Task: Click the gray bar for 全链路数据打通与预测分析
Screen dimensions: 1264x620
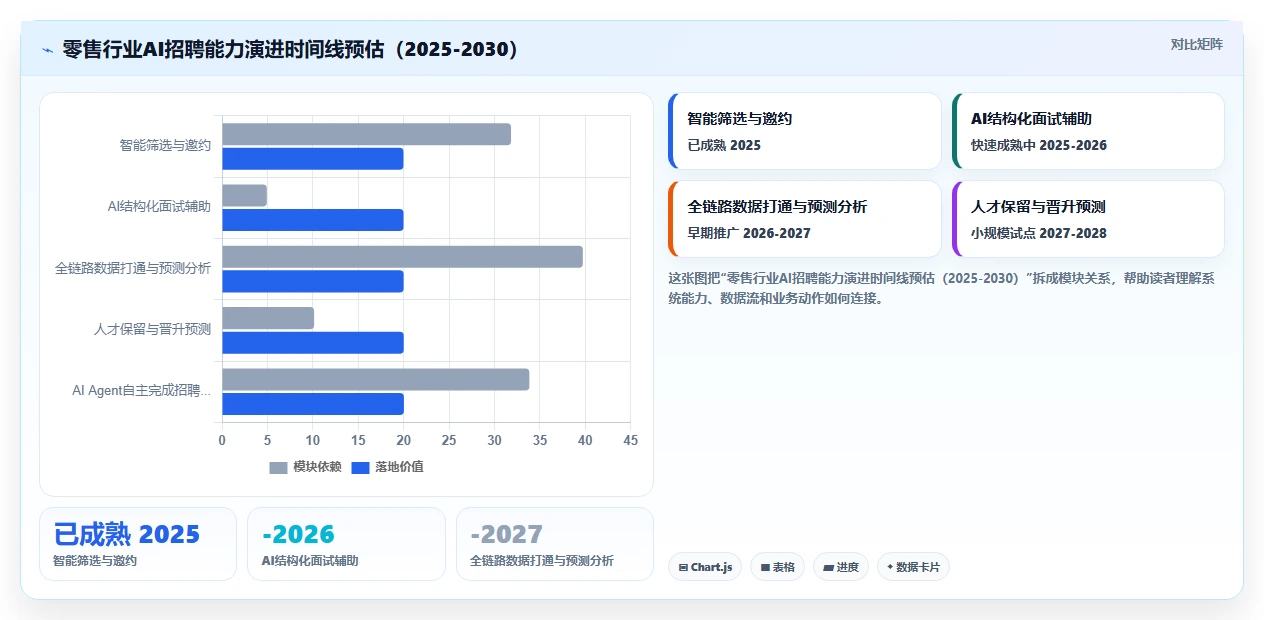Action: point(402,257)
